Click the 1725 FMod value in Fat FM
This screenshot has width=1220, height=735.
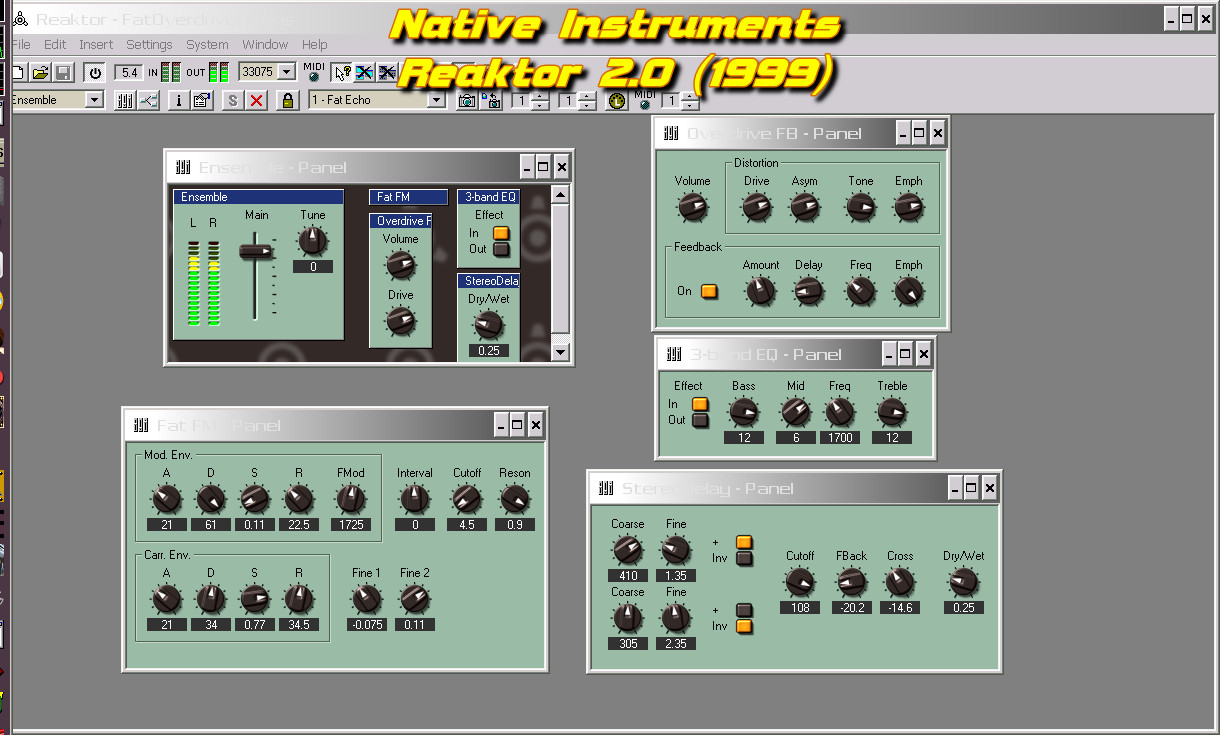[351, 525]
